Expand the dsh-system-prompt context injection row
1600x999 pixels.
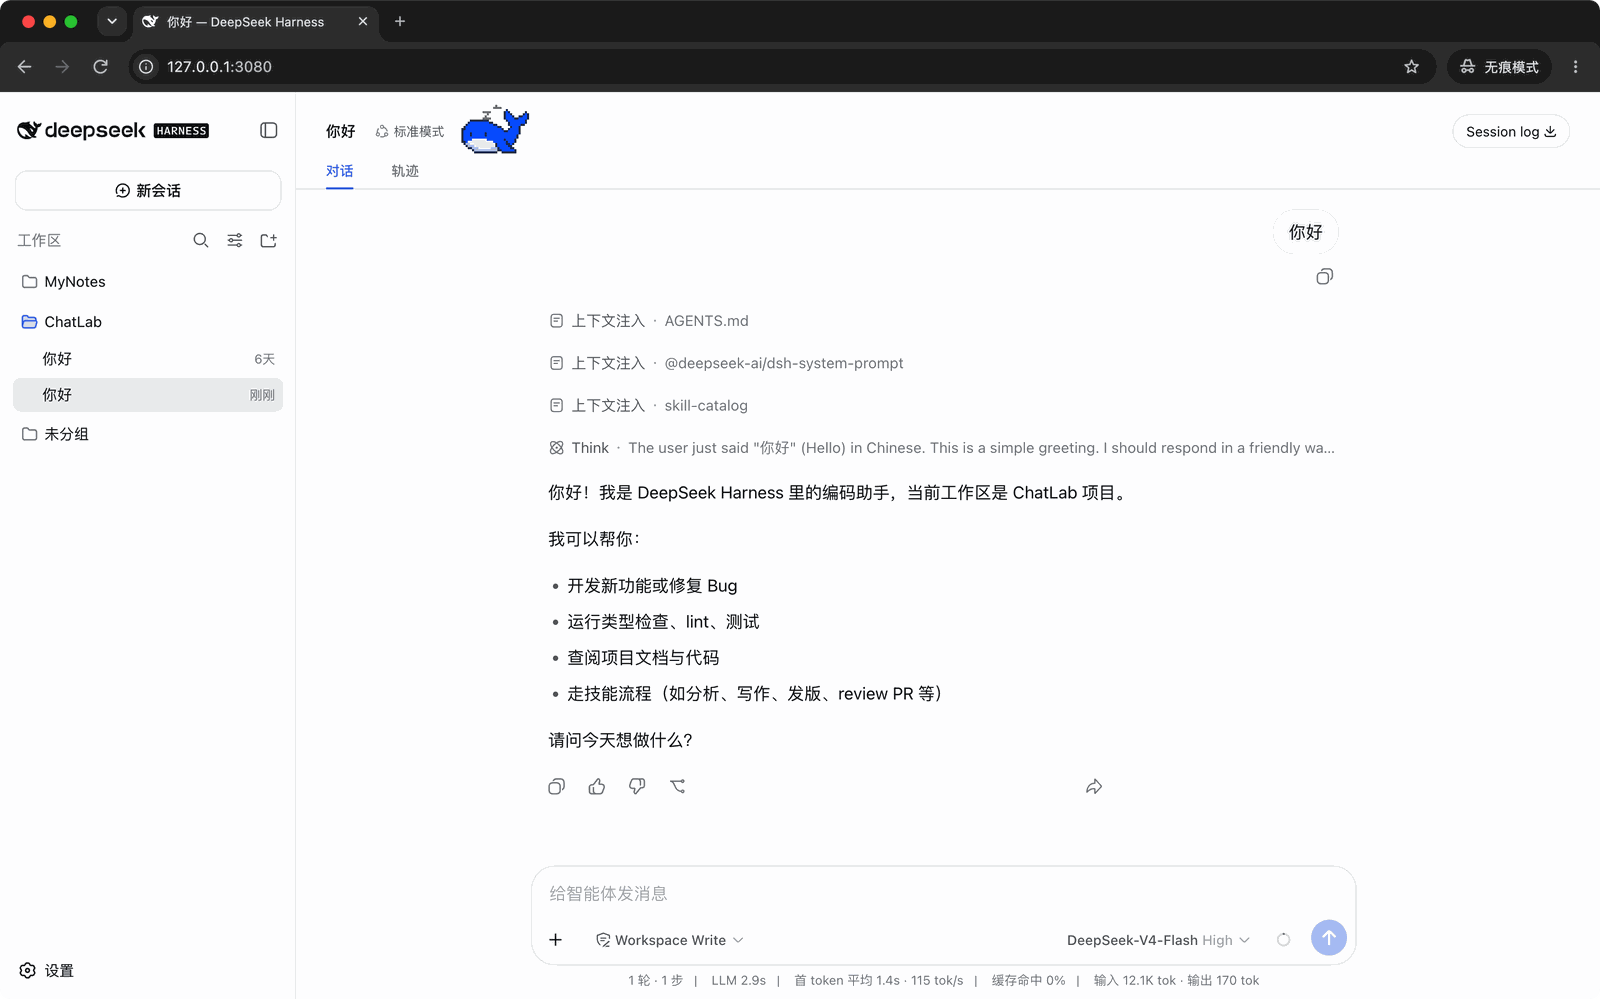tap(727, 363)
